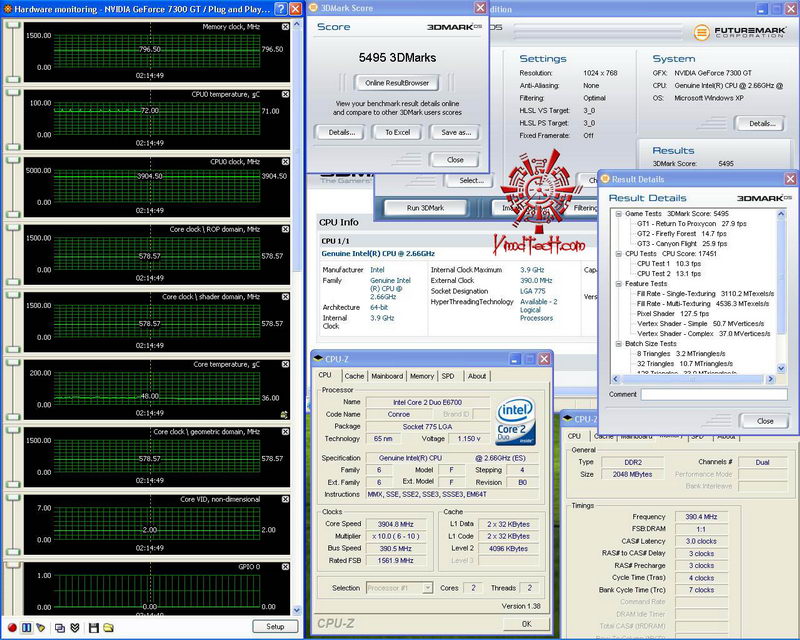The image size is (800, 640).
Task: Click Details... in the 3DMark Score window
Action: point(341,133)
